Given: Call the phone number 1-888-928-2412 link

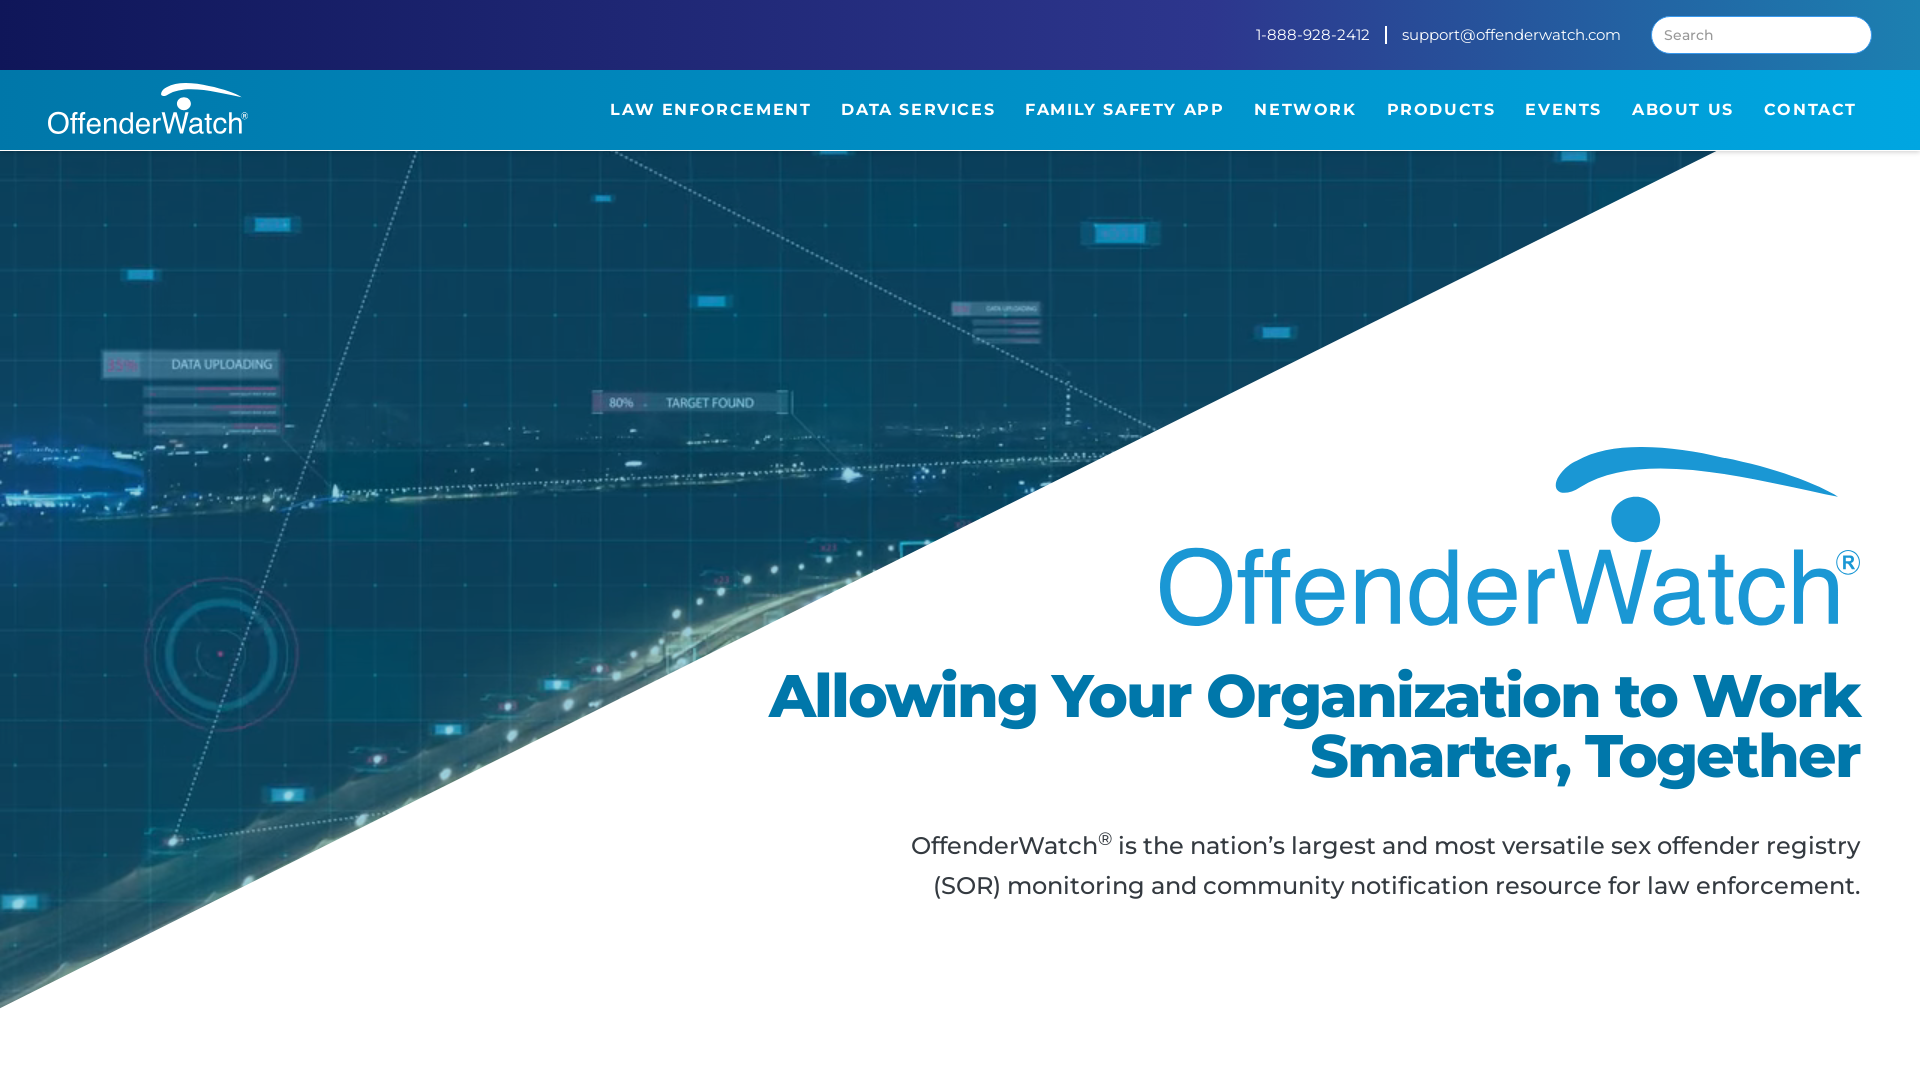Looking at the screenshot, I should tap(1312, 35).
